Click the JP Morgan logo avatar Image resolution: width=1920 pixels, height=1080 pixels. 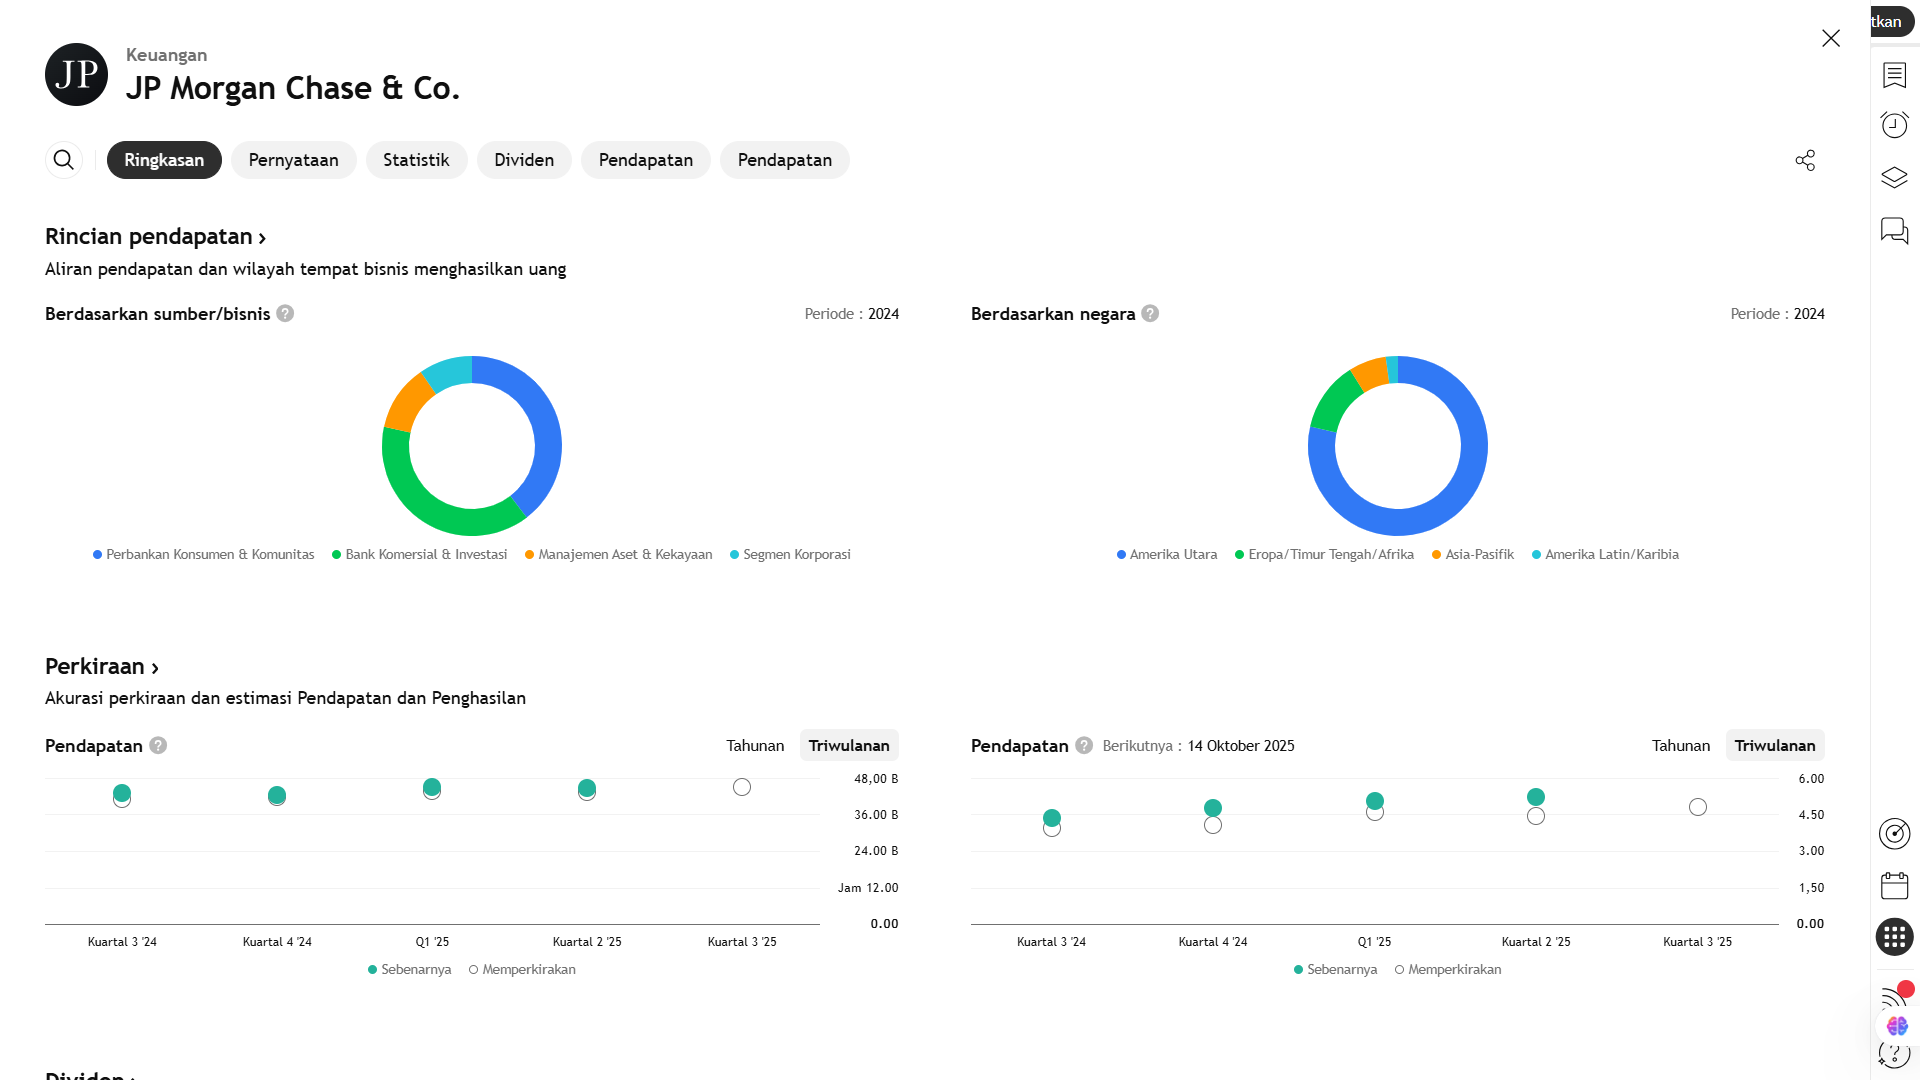(x=76, y=75)
